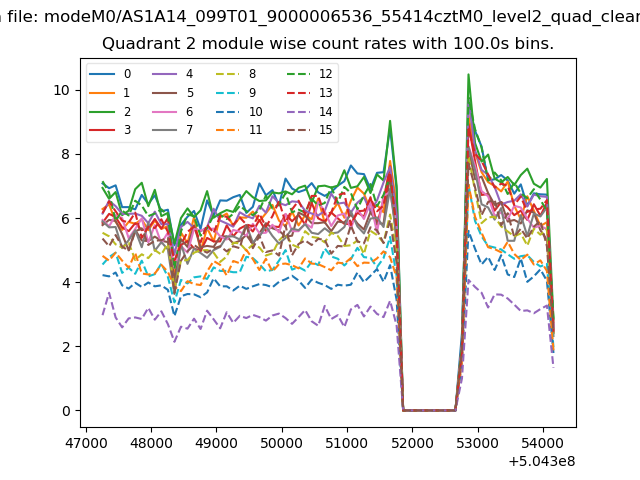Click the y-axis tick label 4
The image size is (640, 480).
coord(65,283)
